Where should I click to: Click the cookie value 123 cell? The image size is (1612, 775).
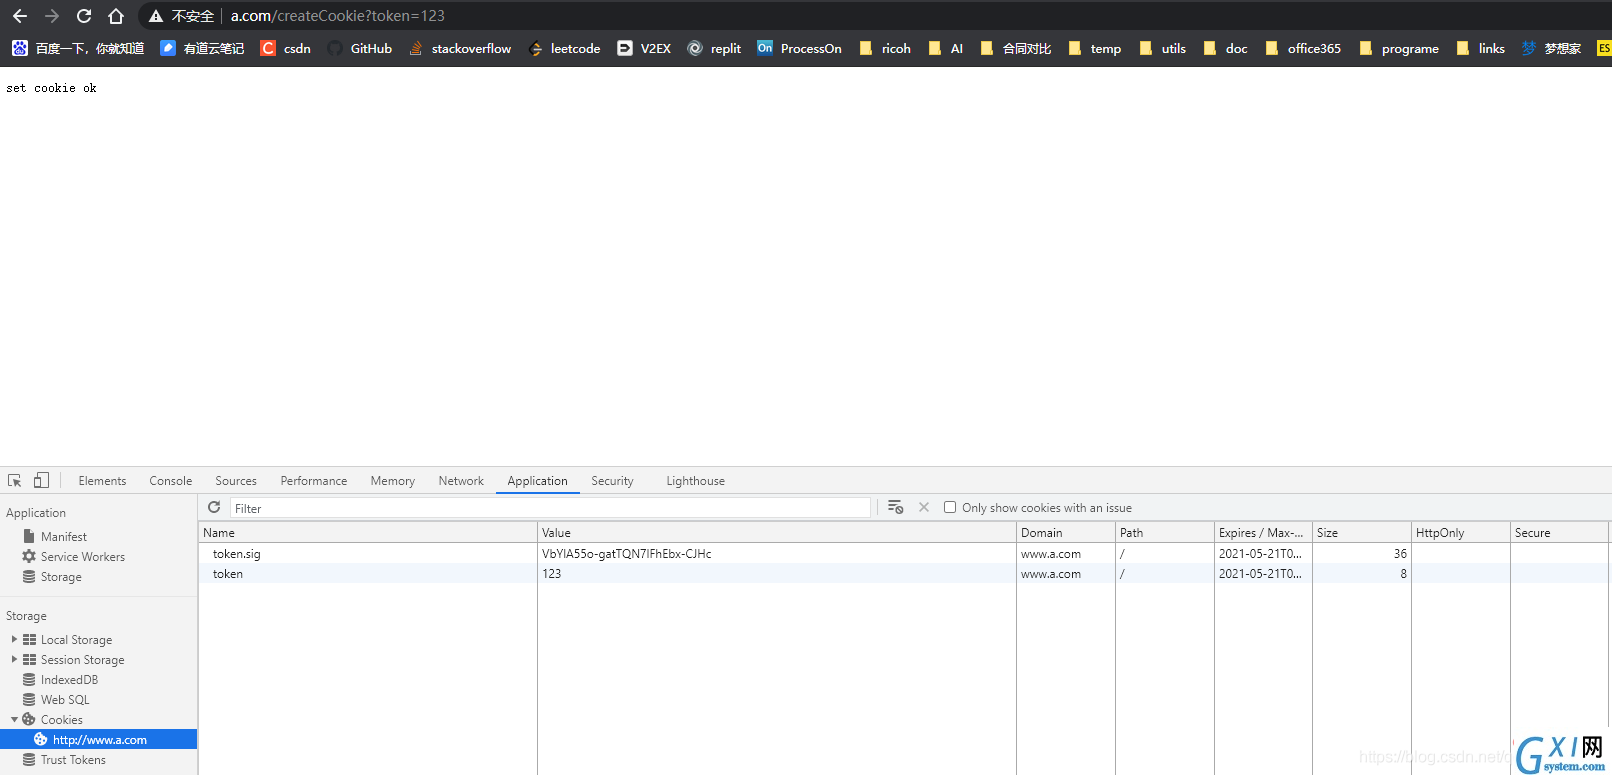point(777,574)
